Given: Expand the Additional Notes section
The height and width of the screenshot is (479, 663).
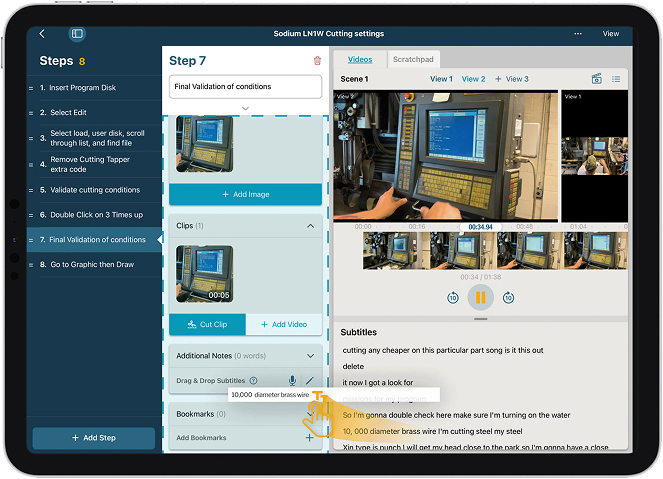Looking at the screenshot, I should click(x=310, y=356).
